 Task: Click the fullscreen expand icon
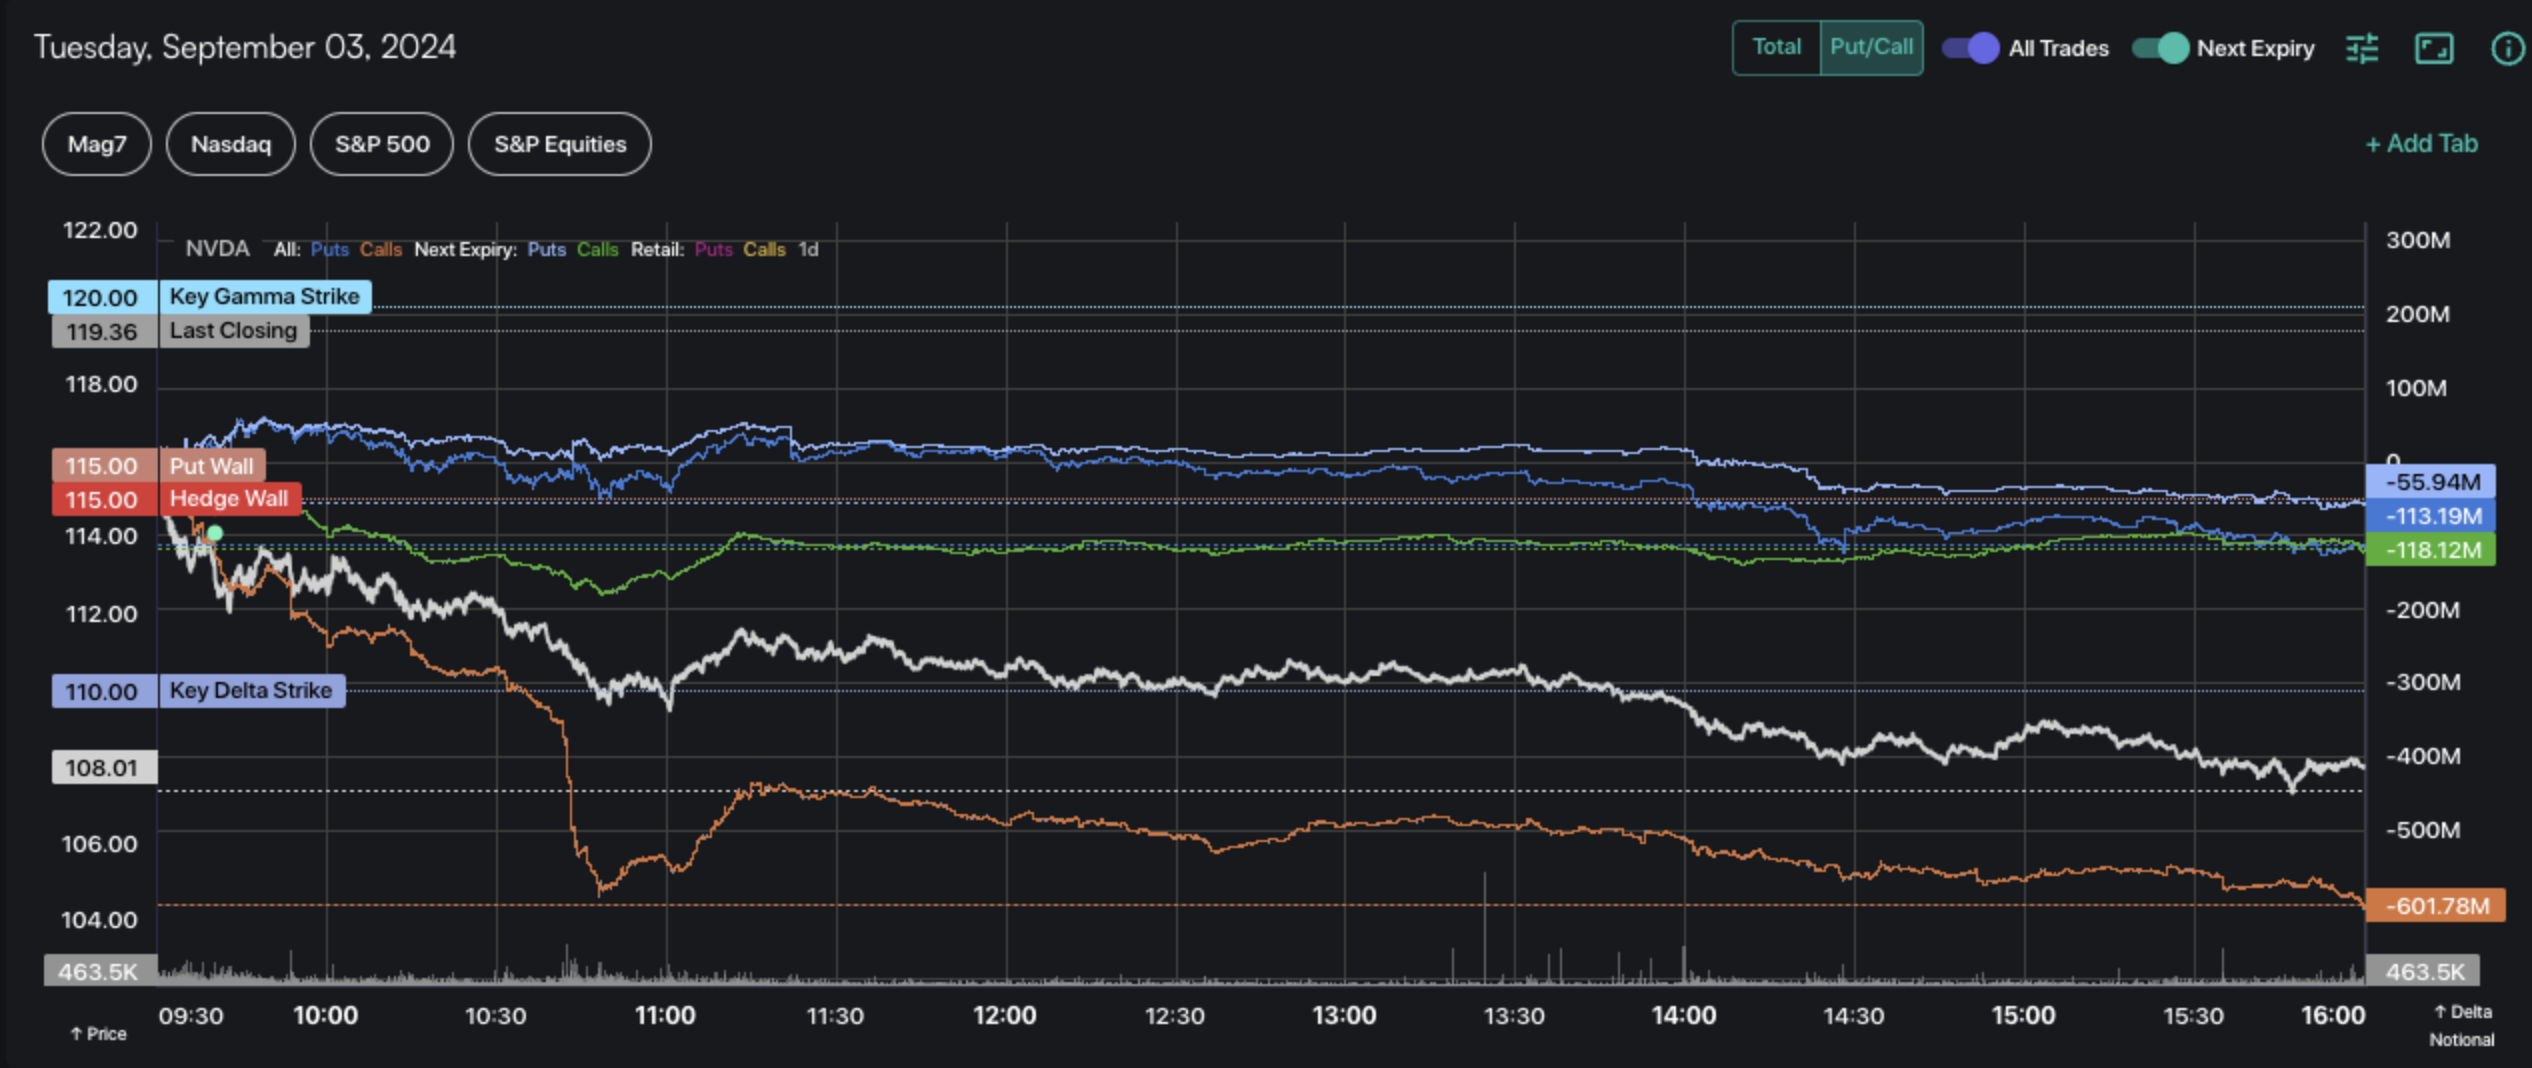(2434, 48)
